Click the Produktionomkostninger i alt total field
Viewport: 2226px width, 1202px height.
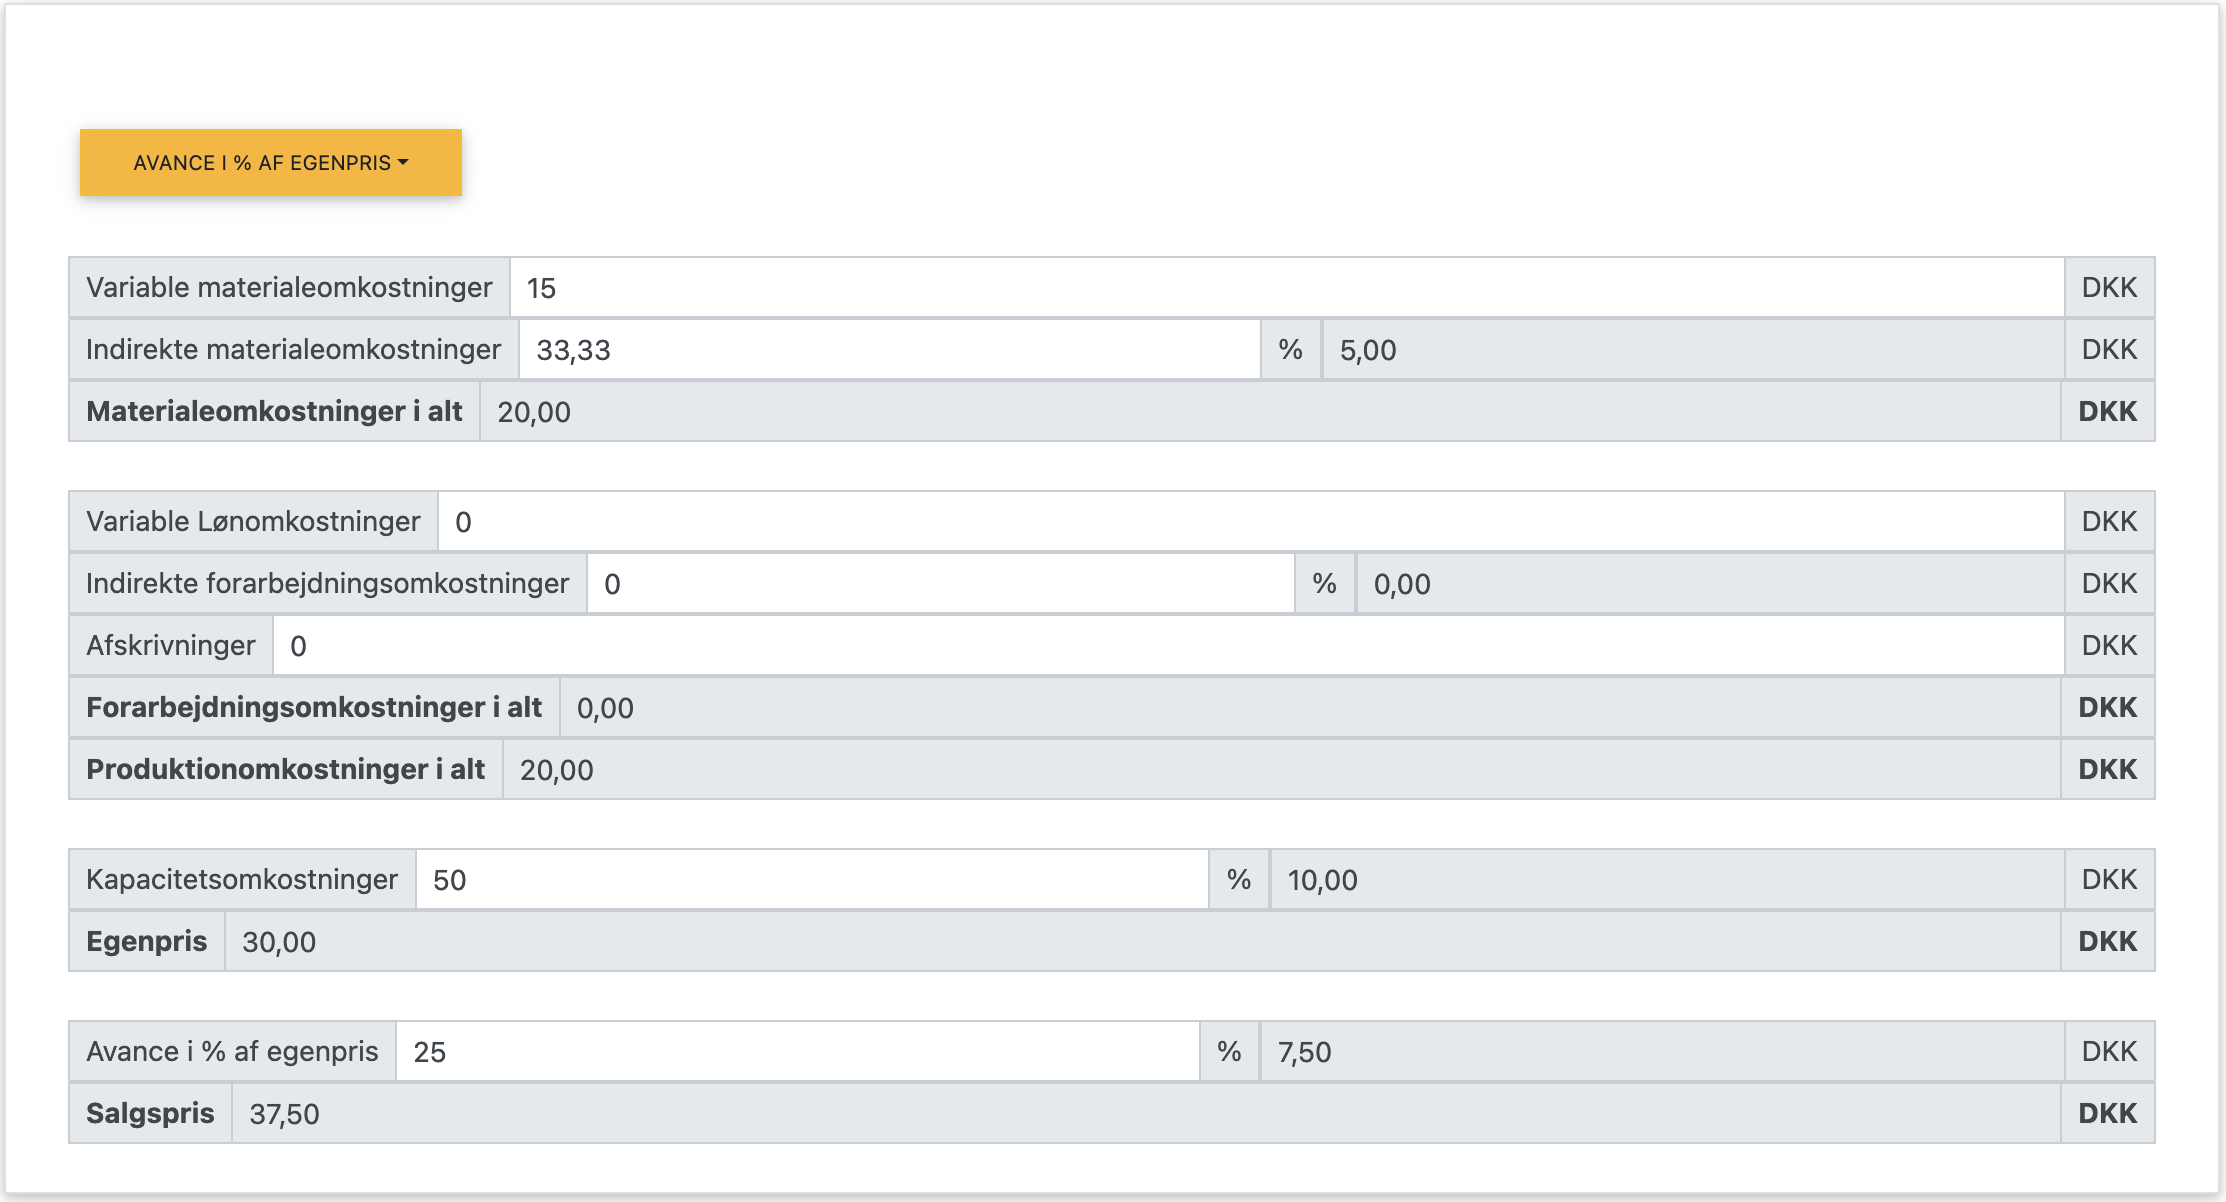1280,770
